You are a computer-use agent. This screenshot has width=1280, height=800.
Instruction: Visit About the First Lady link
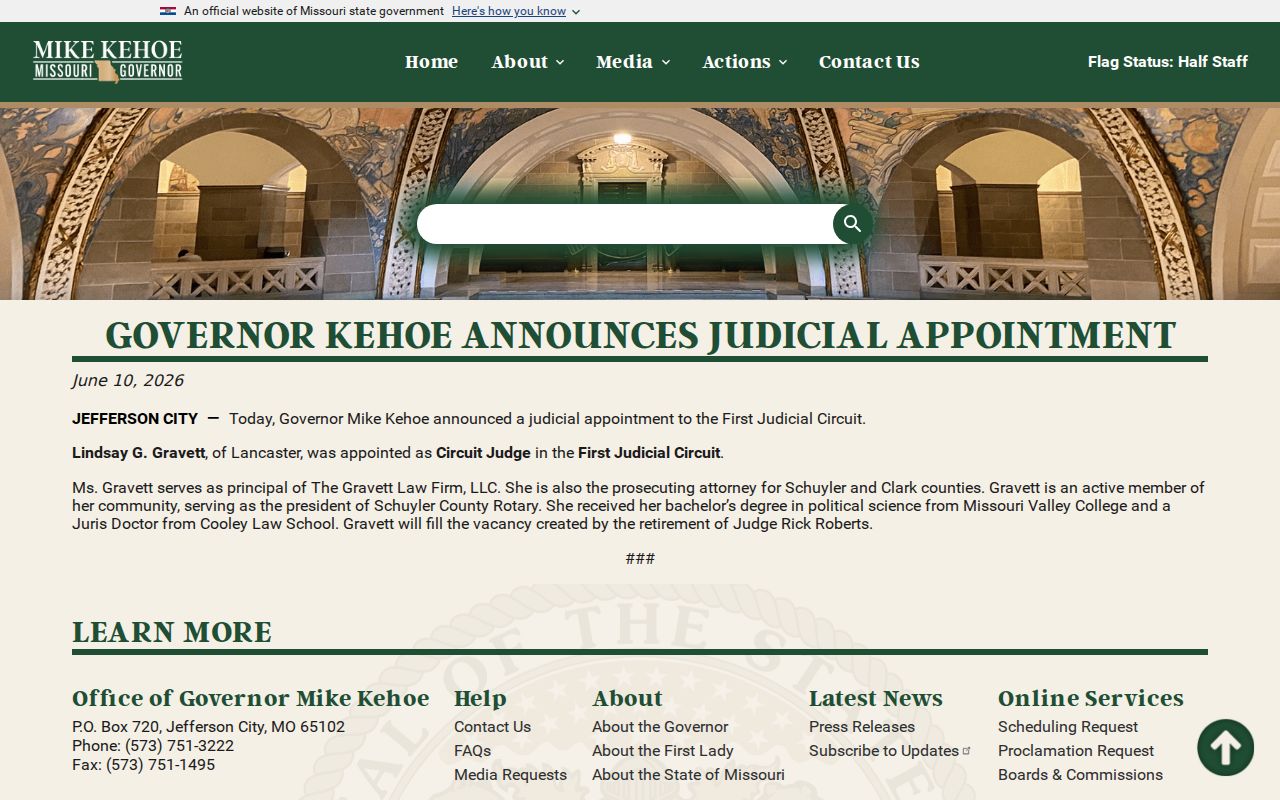[x=663, y=751]
